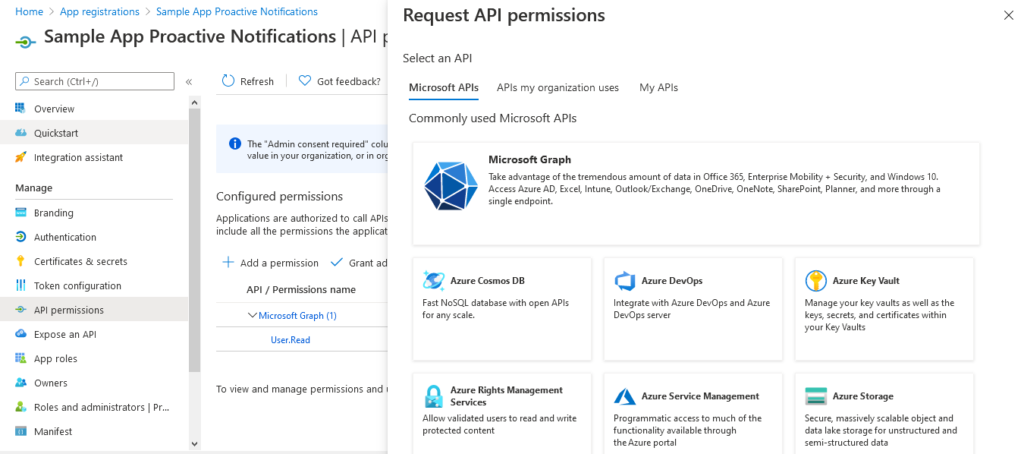Collapse the Microsoft Graph (1) permissions row
Viewport: 1024px width, 454px height.
(x=252, y=316)
